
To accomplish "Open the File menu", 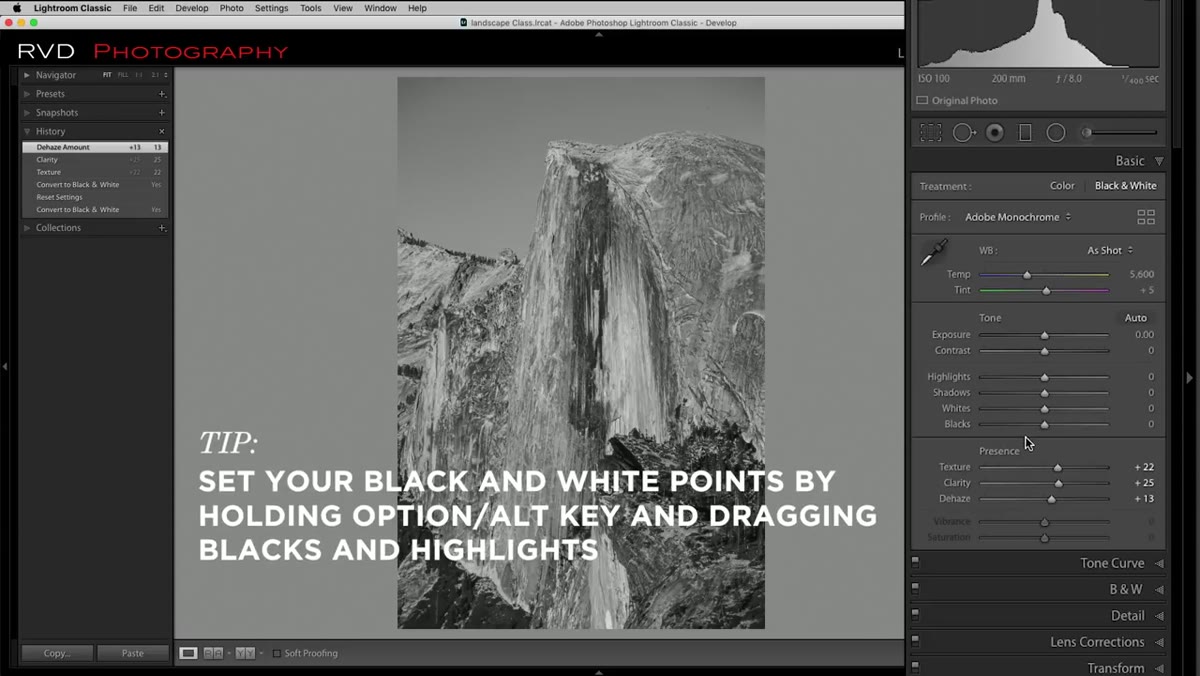I will 130,8.
